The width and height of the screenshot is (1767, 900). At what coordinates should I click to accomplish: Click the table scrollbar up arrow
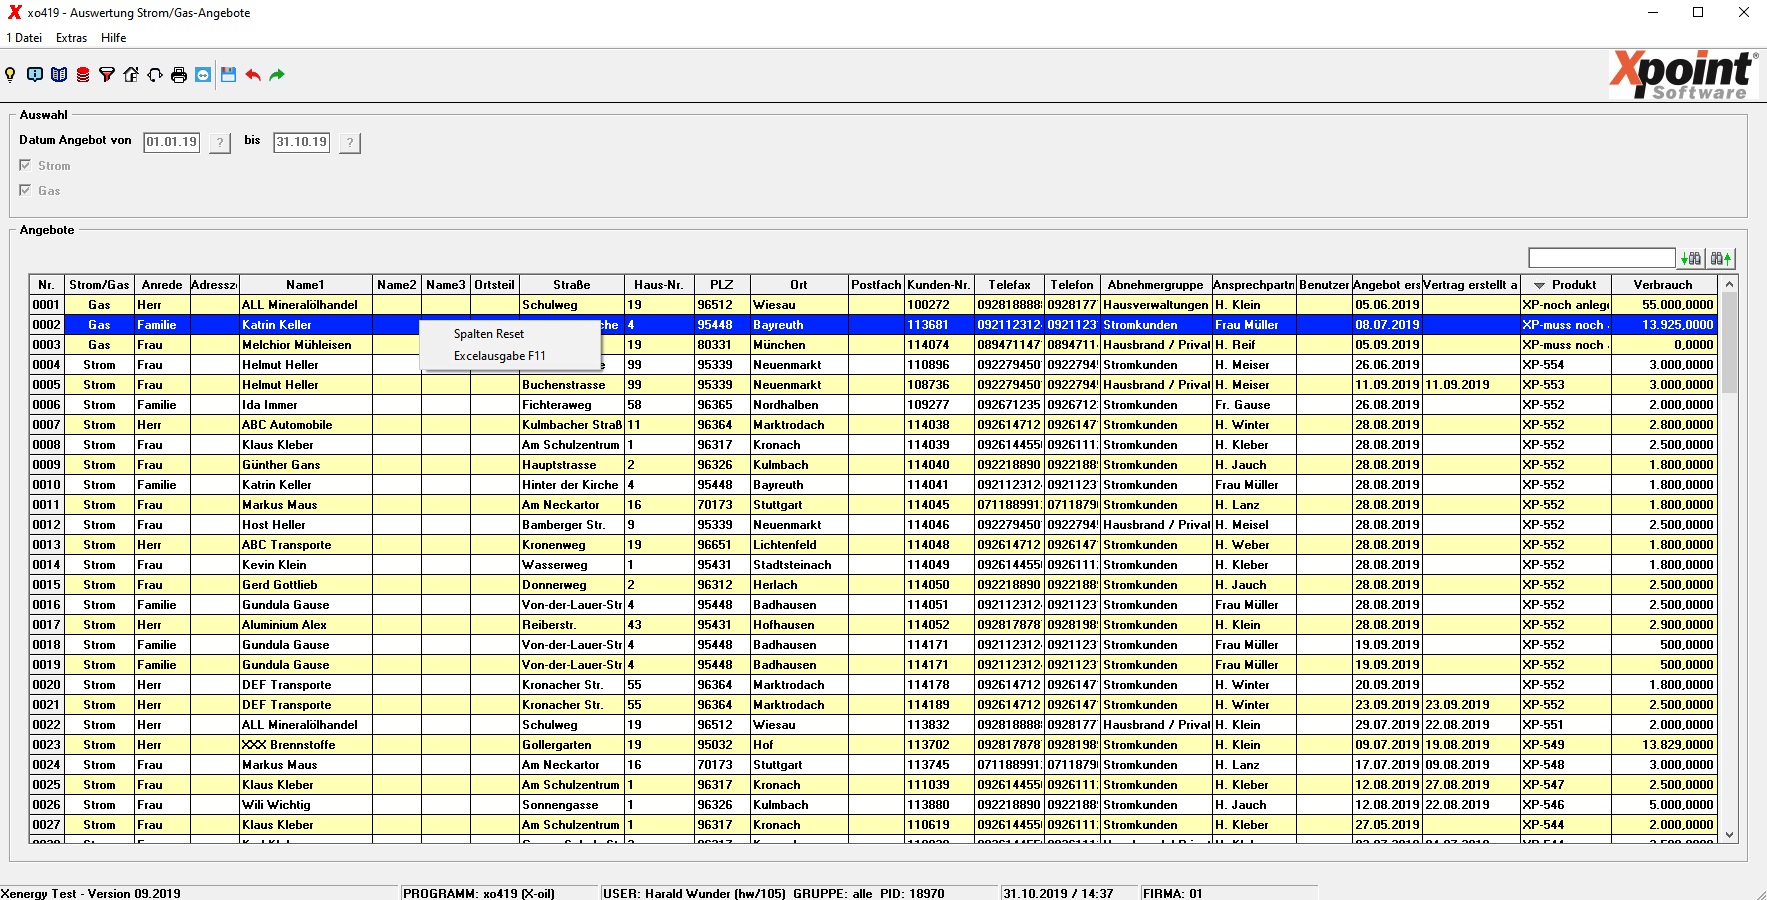(x=1729, y=285)
